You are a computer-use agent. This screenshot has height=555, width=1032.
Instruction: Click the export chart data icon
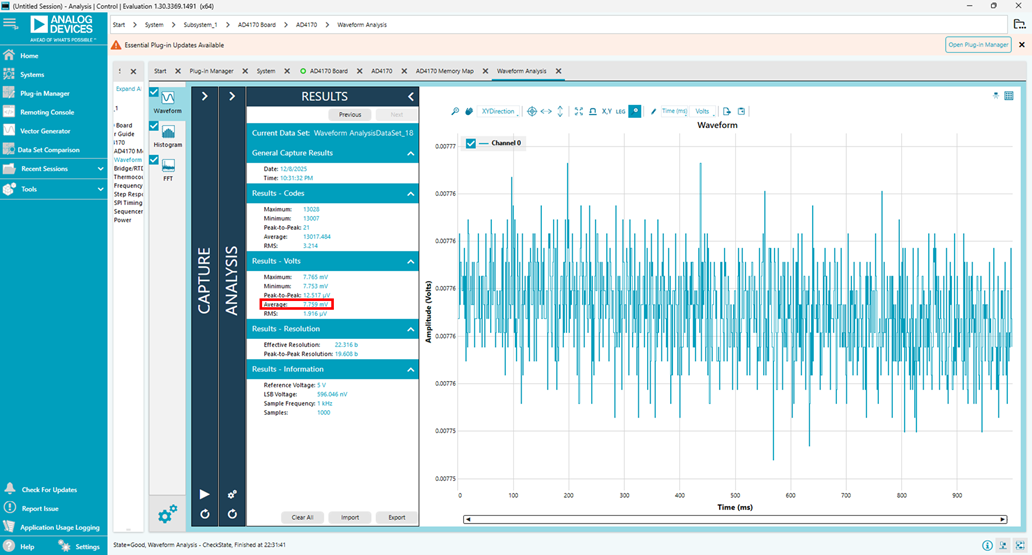coord(728,111)
